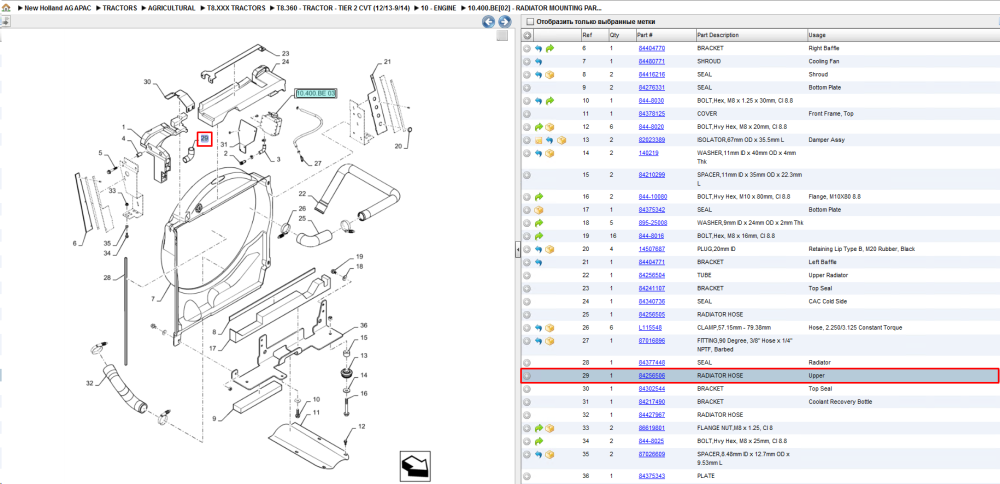Open 'AGRICULTURAL' breadcrumb

[x=172, y=9]
